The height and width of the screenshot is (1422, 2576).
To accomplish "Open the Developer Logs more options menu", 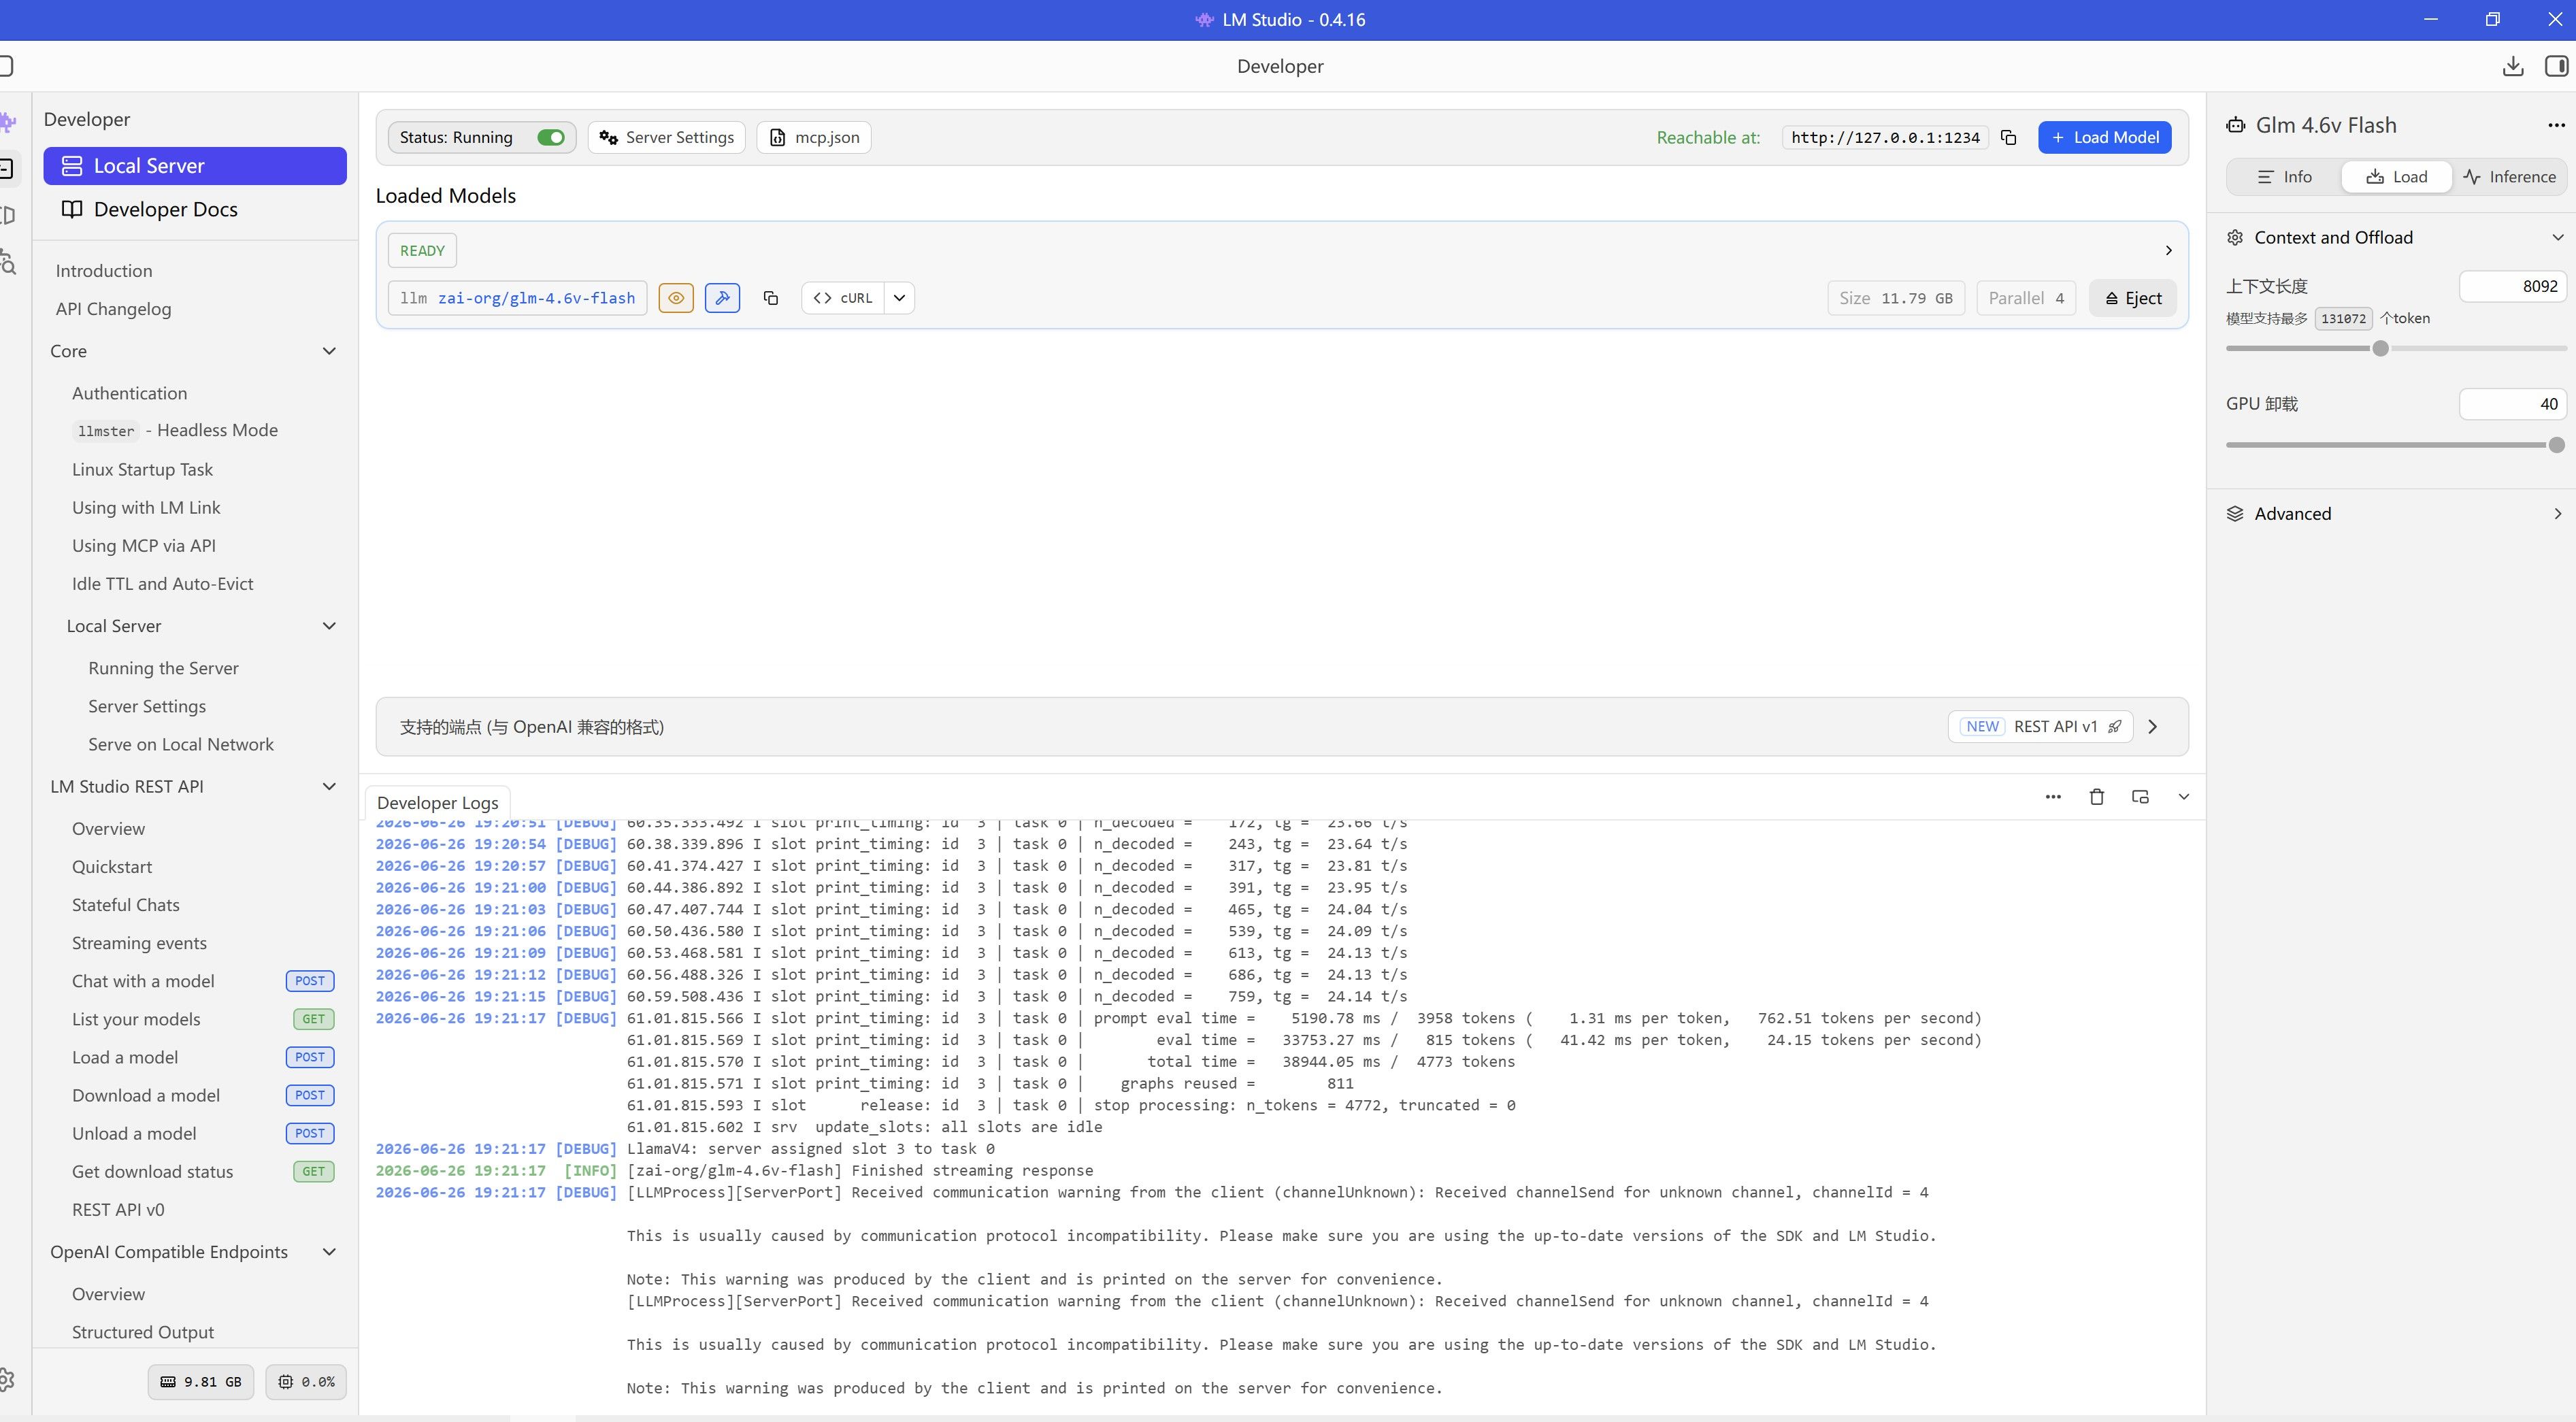I will pyautogui.click(x=2053, y=797).
